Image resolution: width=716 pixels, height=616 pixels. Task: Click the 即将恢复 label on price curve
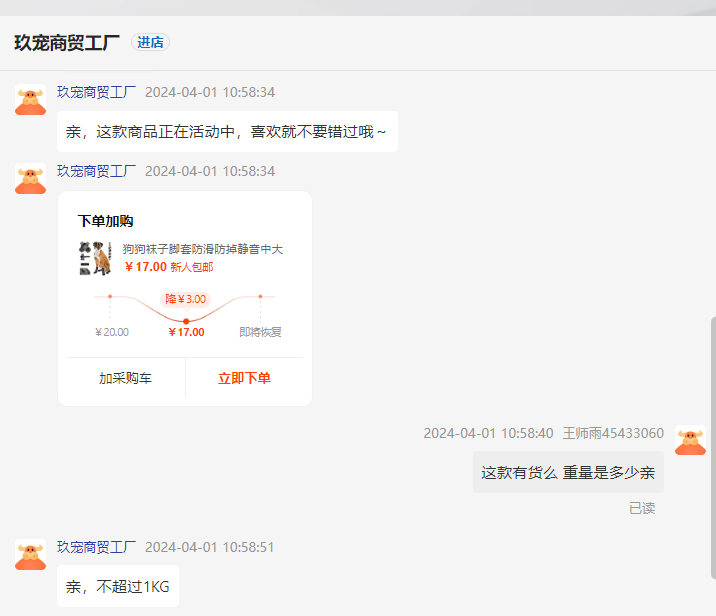(x=260, y=332)
